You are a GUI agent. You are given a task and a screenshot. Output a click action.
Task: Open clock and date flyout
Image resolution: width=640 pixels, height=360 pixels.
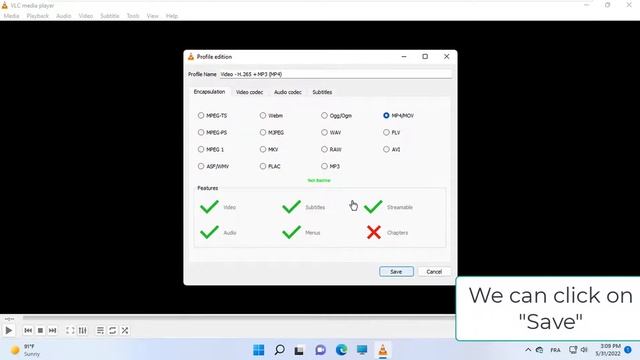(x=608, y=350)
